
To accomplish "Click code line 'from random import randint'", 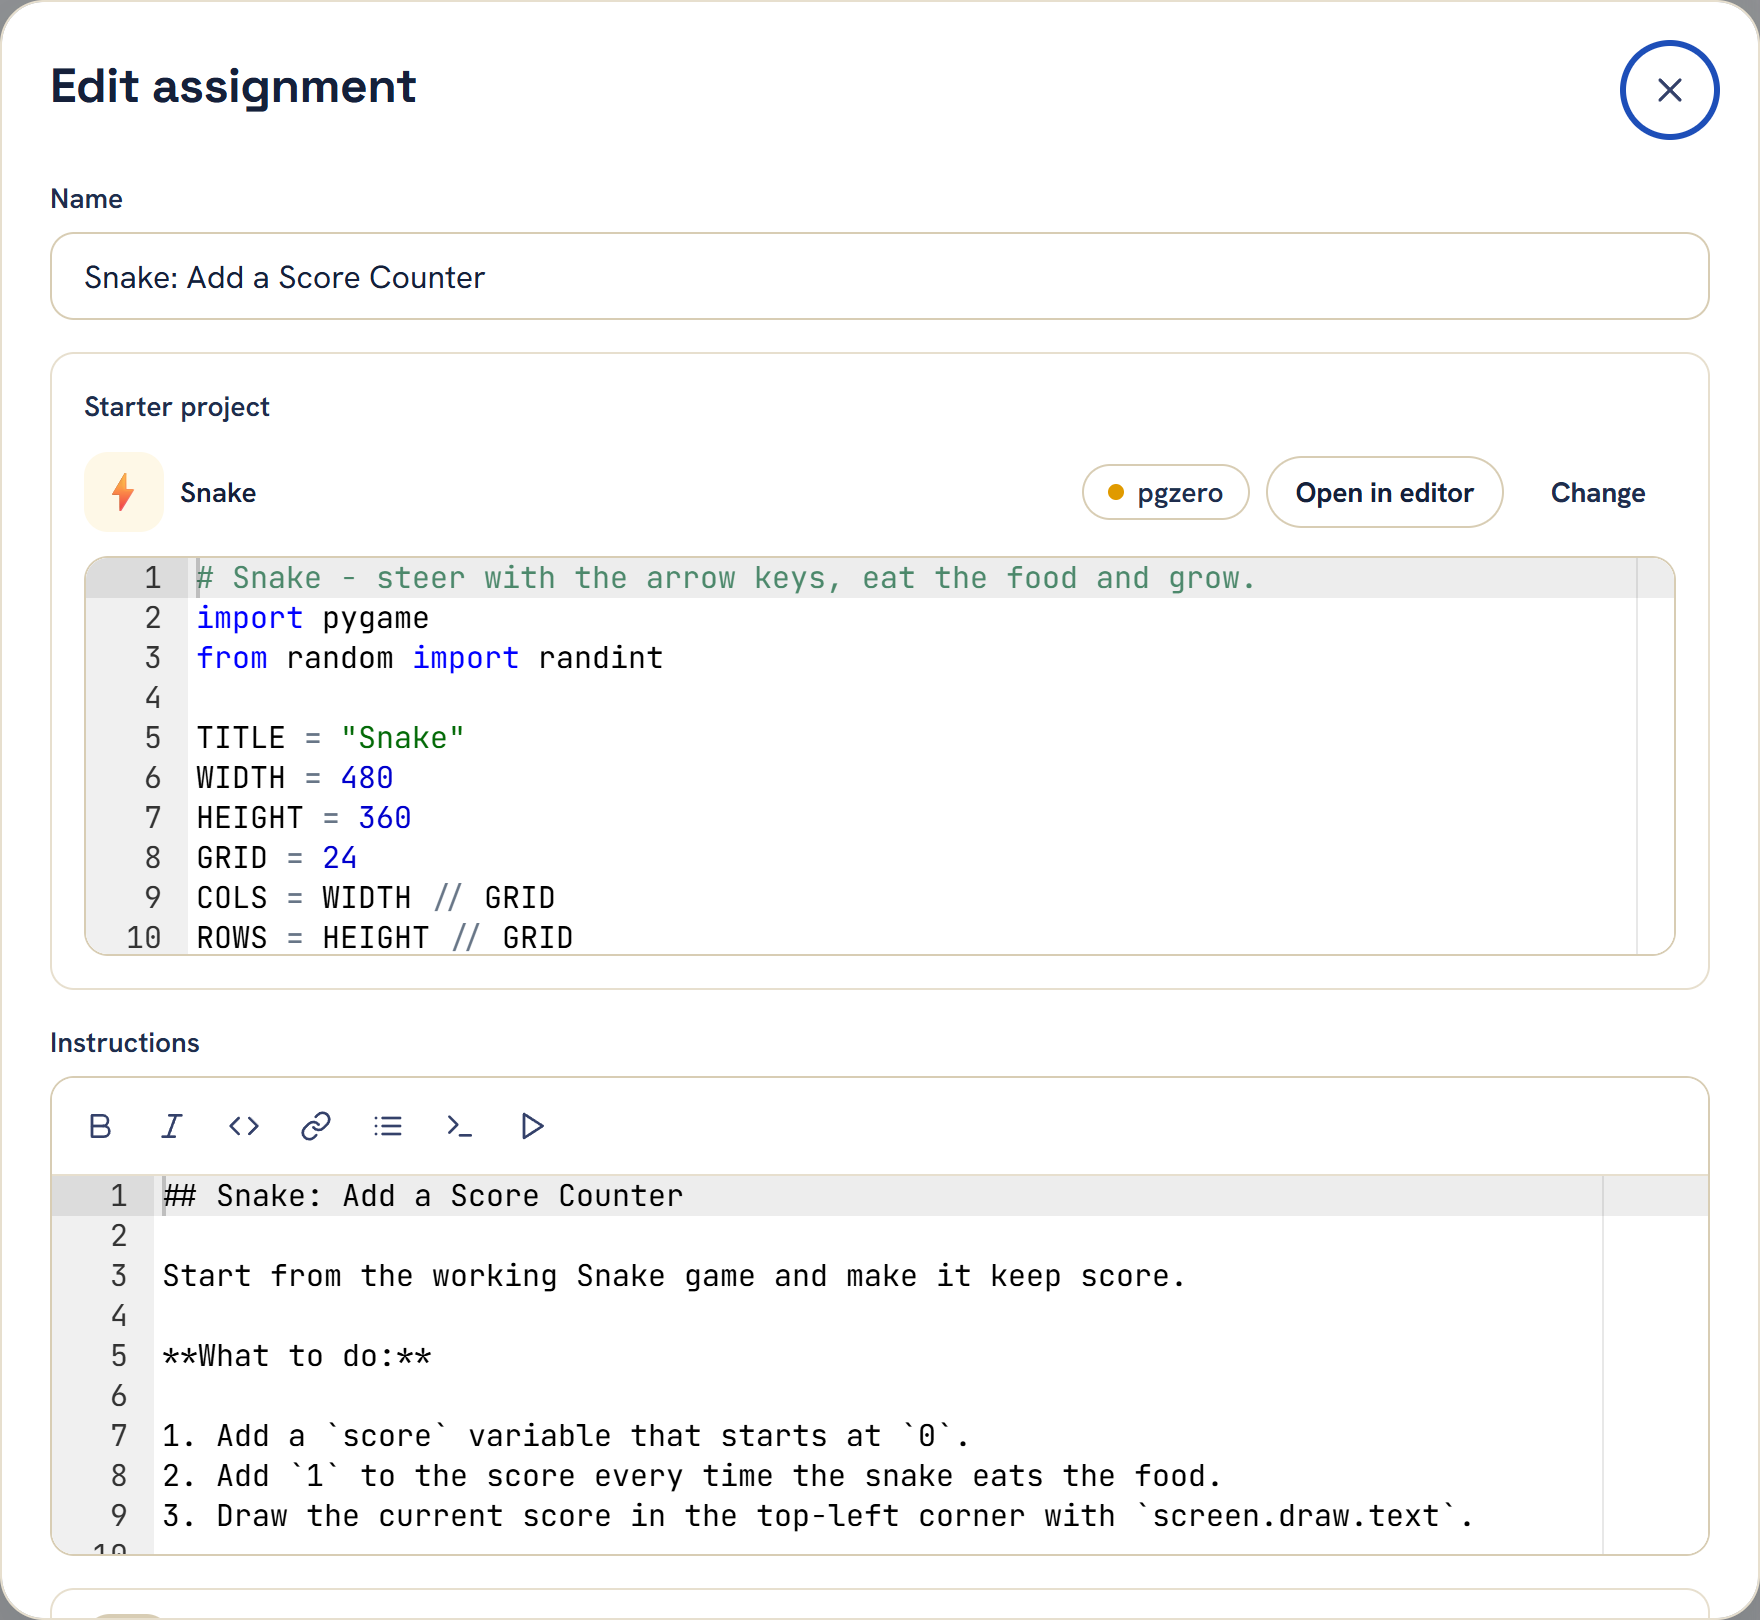I will point(430,658).
